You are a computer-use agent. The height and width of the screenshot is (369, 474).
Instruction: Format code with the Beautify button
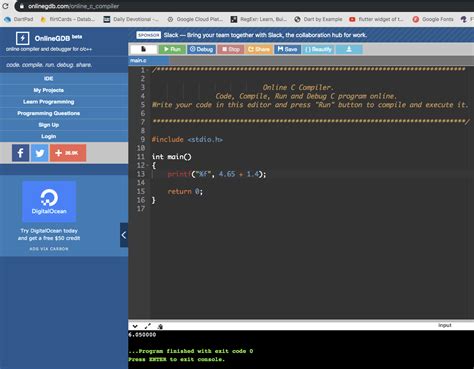point(318,49)
